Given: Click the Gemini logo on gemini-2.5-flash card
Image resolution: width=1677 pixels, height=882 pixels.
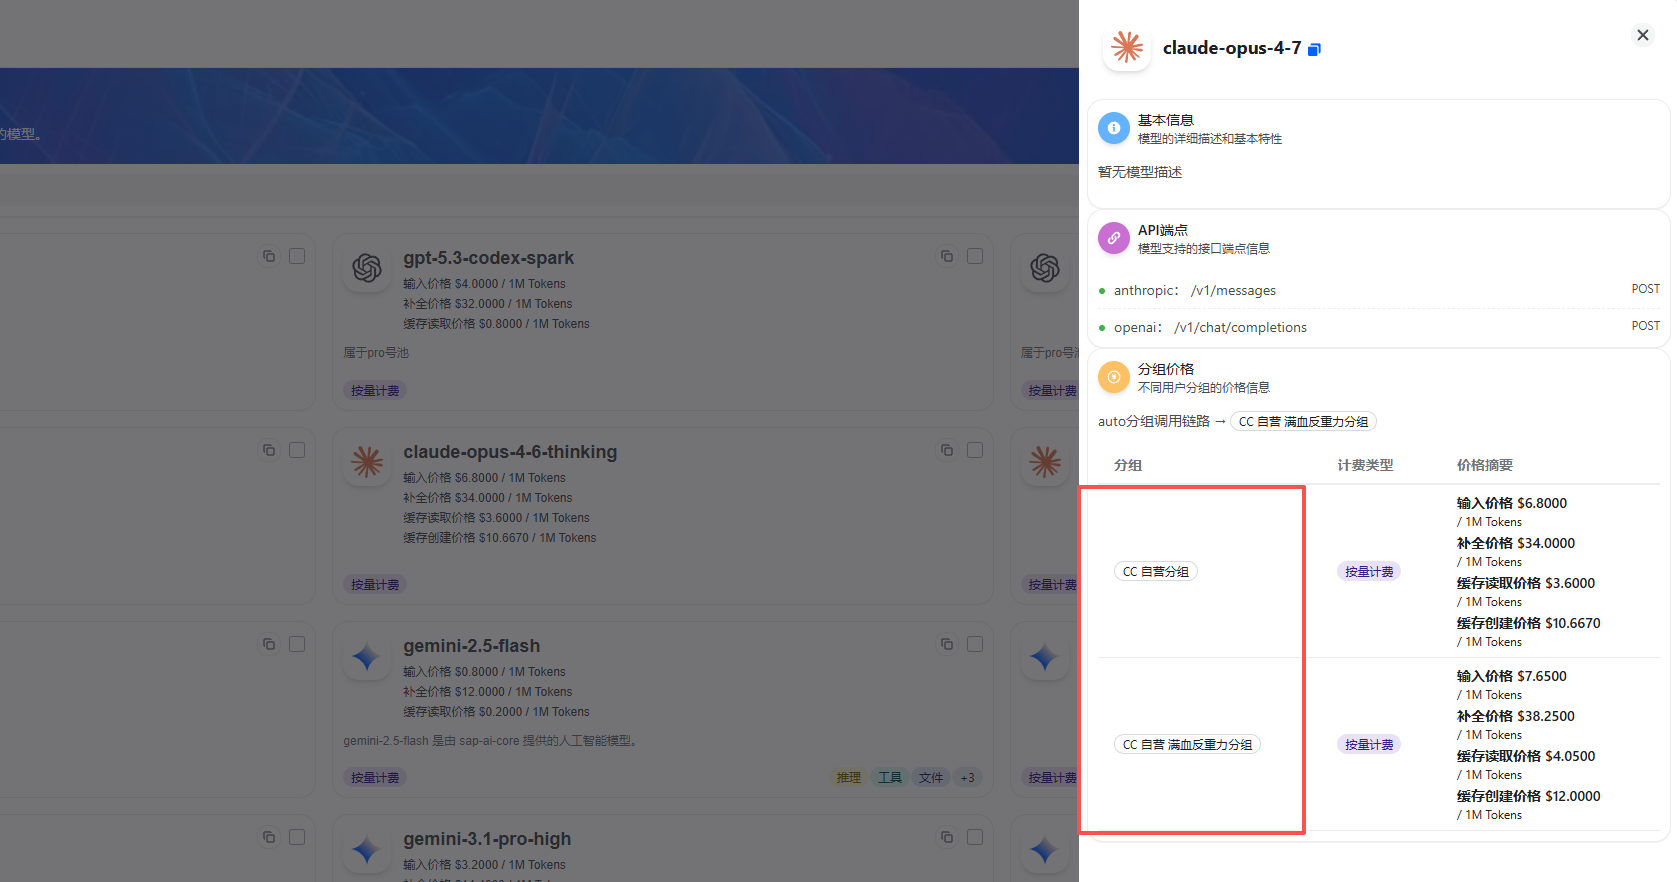Looking at the screenshot, I should [367, 656].
